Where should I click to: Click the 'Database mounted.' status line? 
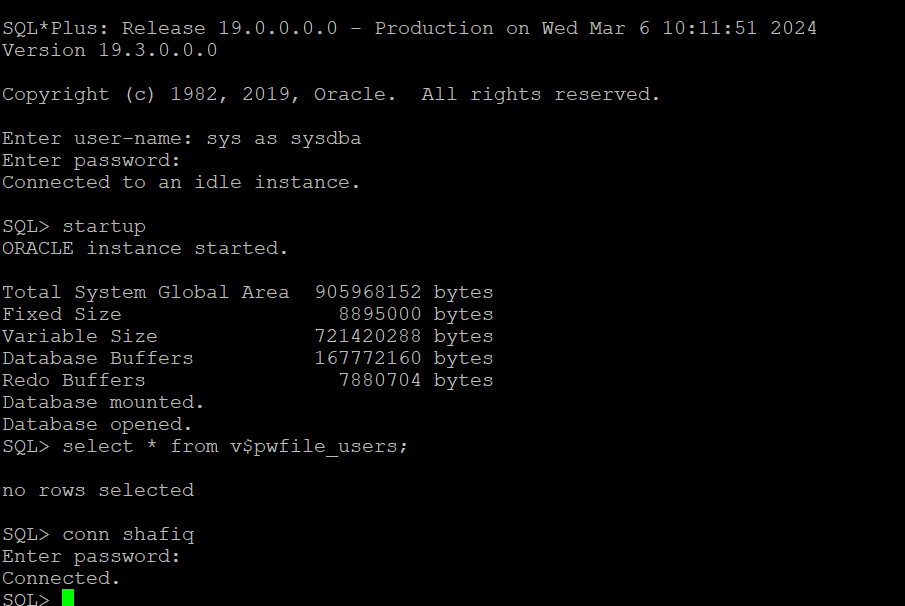click(x=103, y=402)
